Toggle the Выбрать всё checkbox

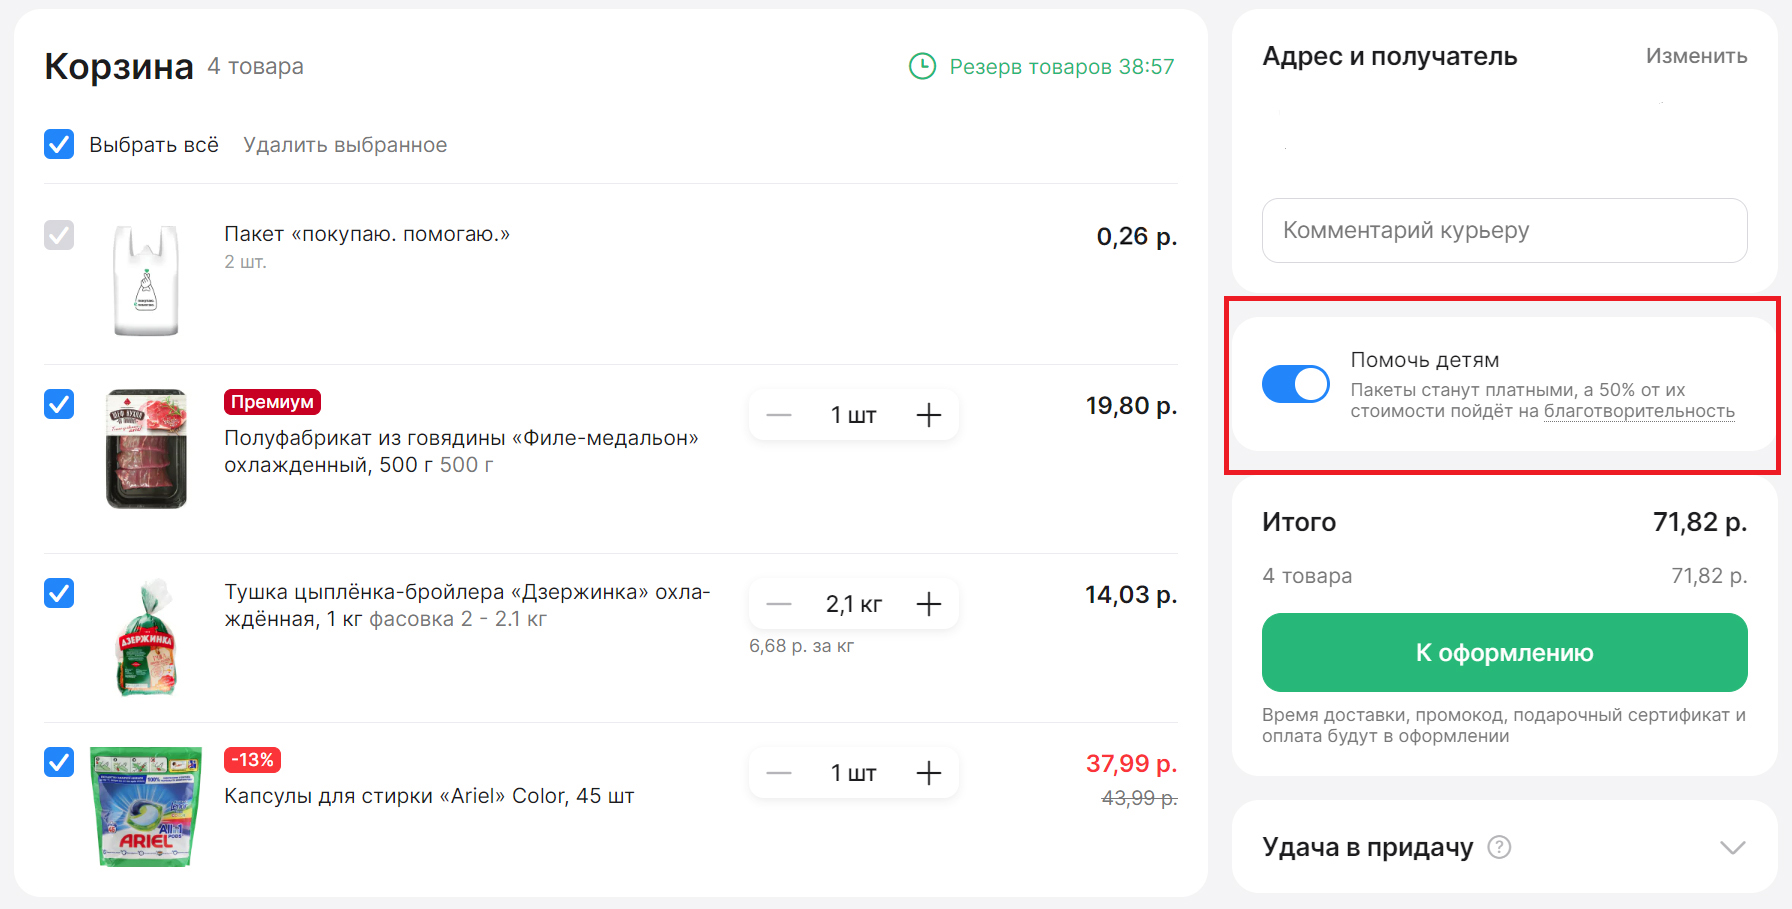coord(59,145)
